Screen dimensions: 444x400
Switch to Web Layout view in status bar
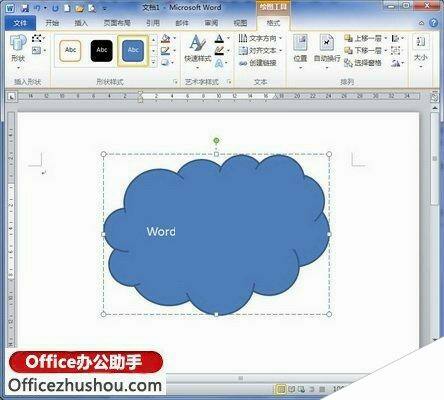[301, 389]
